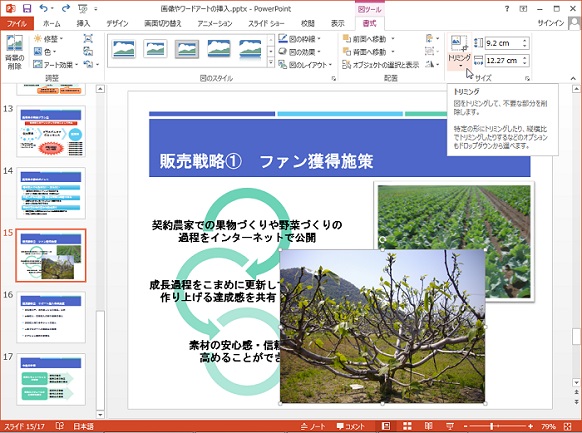Screen dimensions: 582x433
Task: Switch to the アニメーション tab
Action: 215,23
